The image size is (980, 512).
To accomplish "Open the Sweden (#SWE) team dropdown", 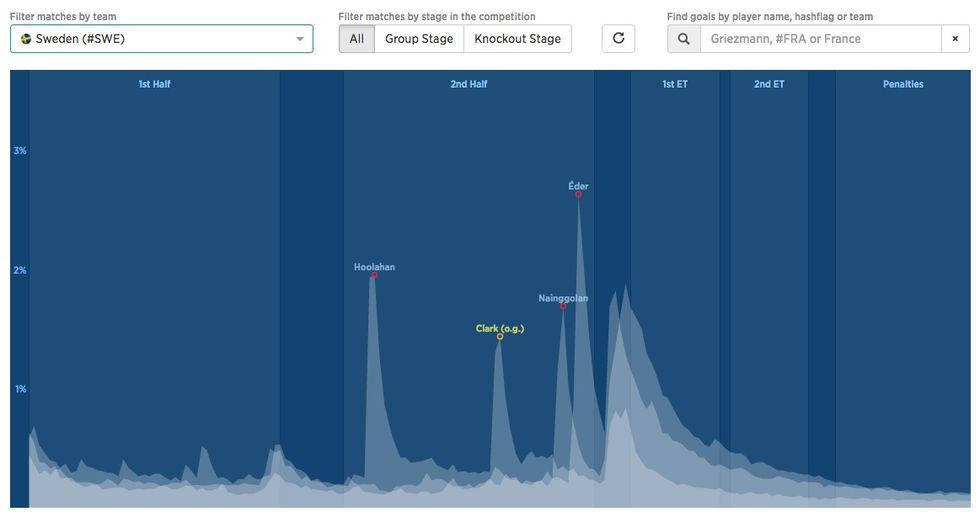I will [x=161, y=39].
